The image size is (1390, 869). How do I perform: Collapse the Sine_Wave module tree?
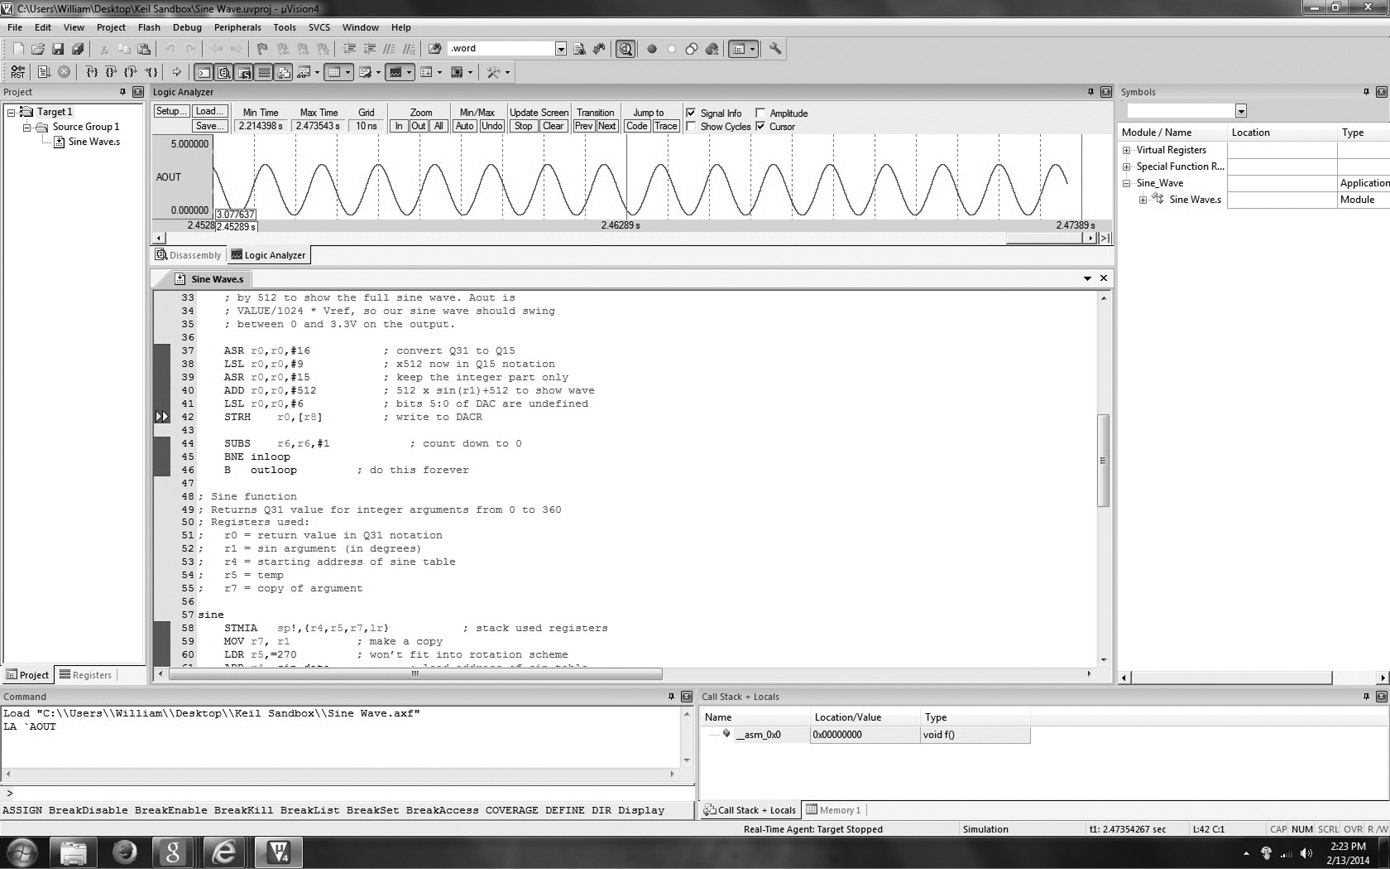point(1126,182)
